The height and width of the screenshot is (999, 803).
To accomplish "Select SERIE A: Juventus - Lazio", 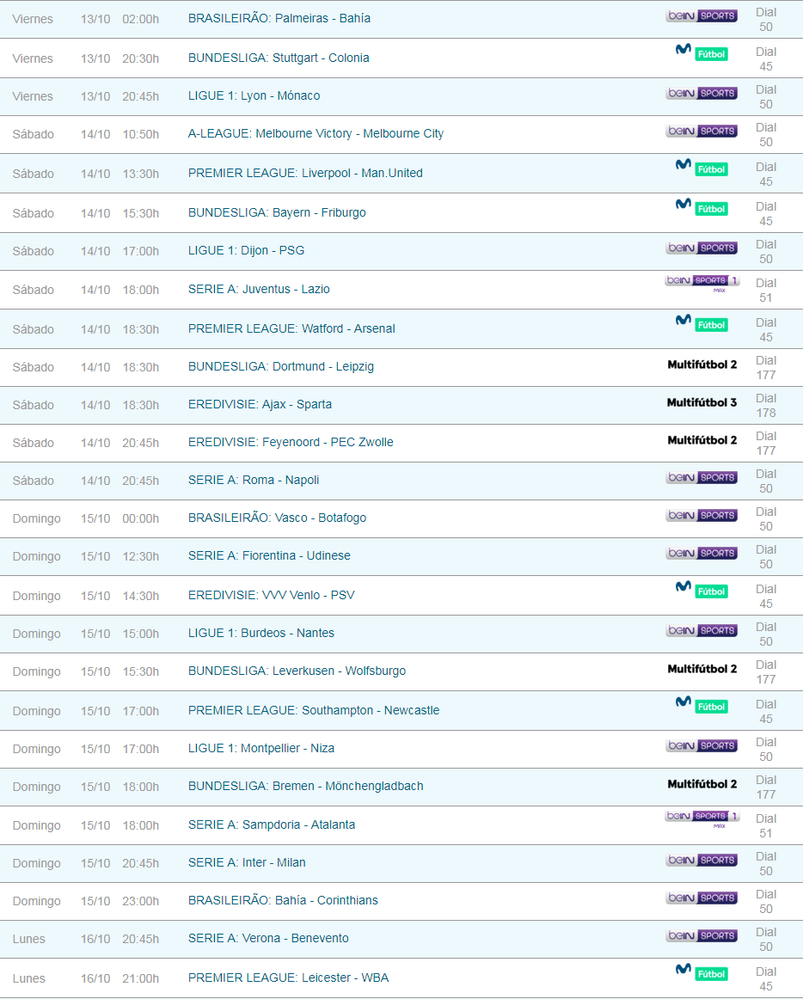I will point(259,289).
